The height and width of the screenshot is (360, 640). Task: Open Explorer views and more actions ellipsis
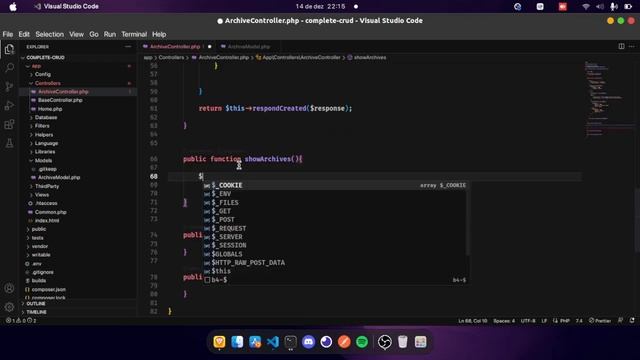[128, 47]
